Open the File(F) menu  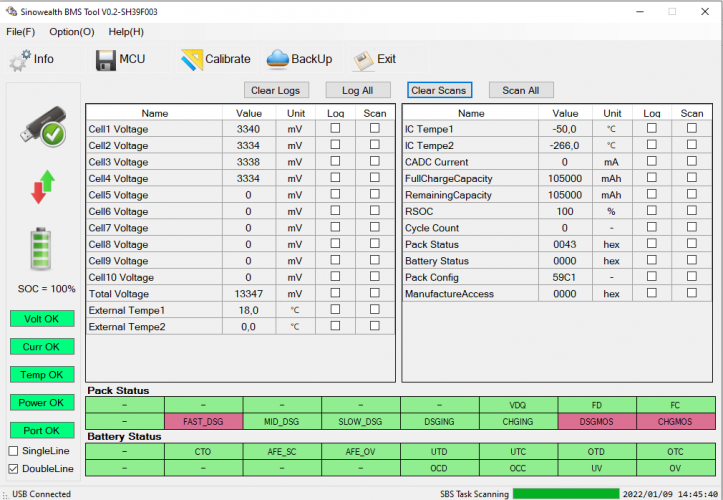(x=20, y=32)
